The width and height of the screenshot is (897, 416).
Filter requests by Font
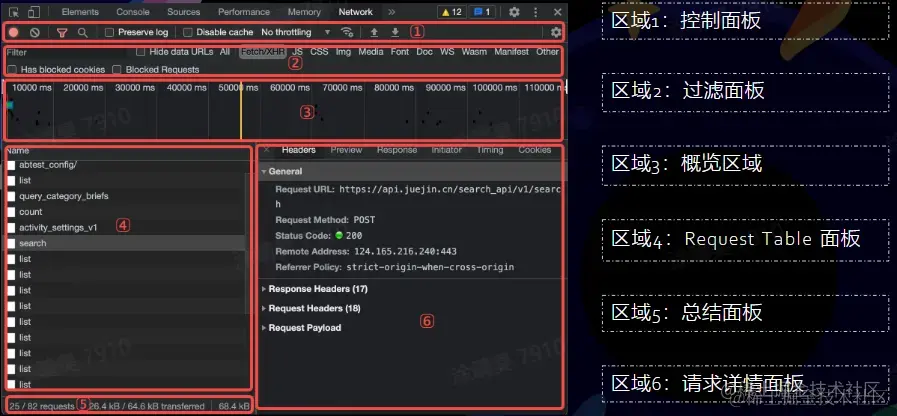(x=400, y=51)
